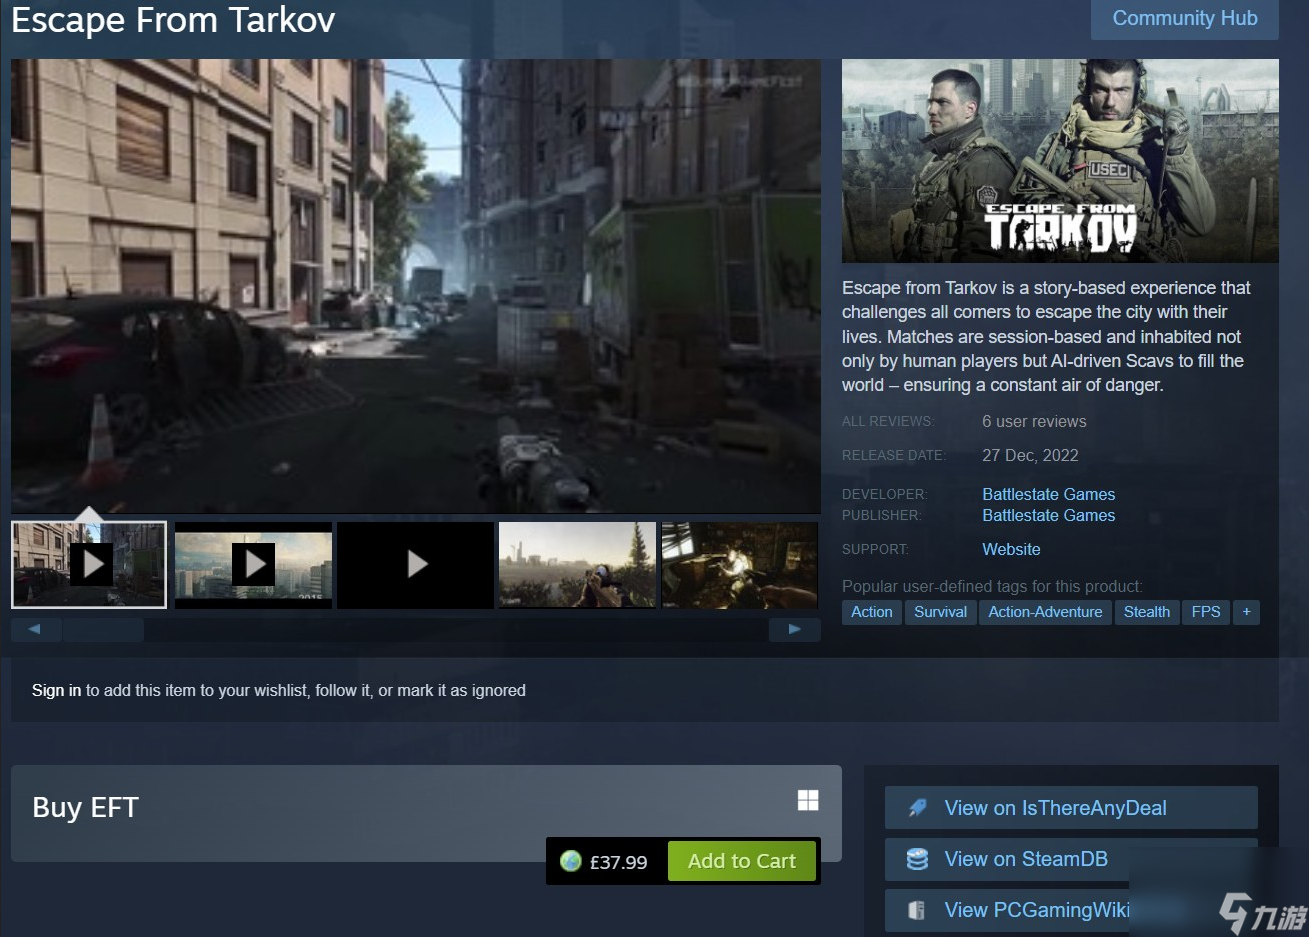This screenshot has height=937, width=1309.
Task: Click the thumbnail strip right arrow
Action: click(x=795, y=629)
